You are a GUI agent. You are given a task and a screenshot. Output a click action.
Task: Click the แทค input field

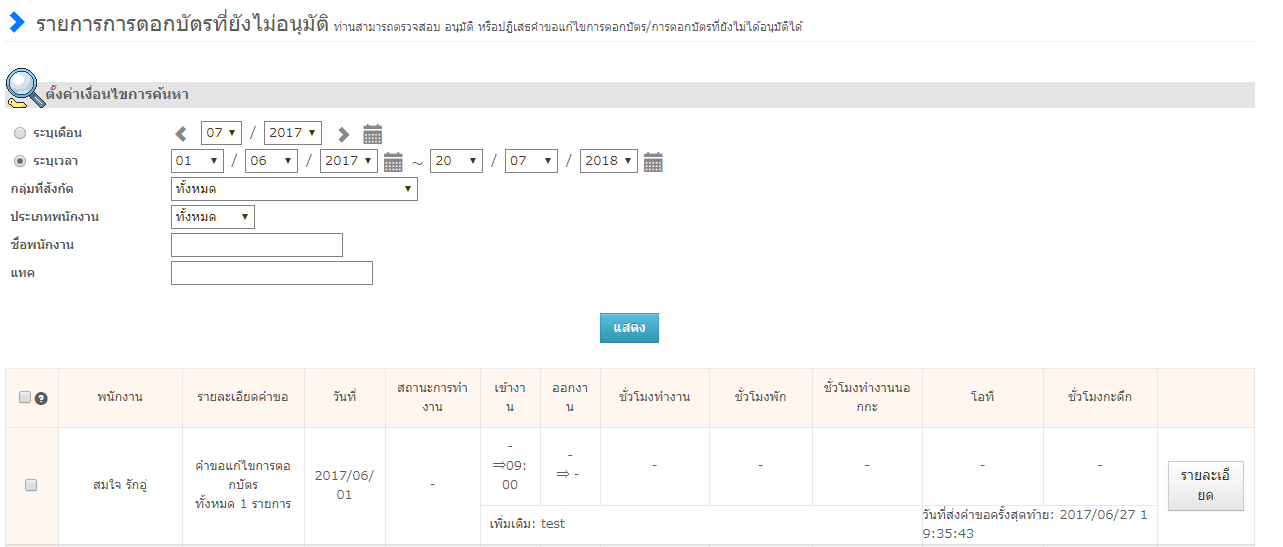pyautogui.click(x=272, y=273)
